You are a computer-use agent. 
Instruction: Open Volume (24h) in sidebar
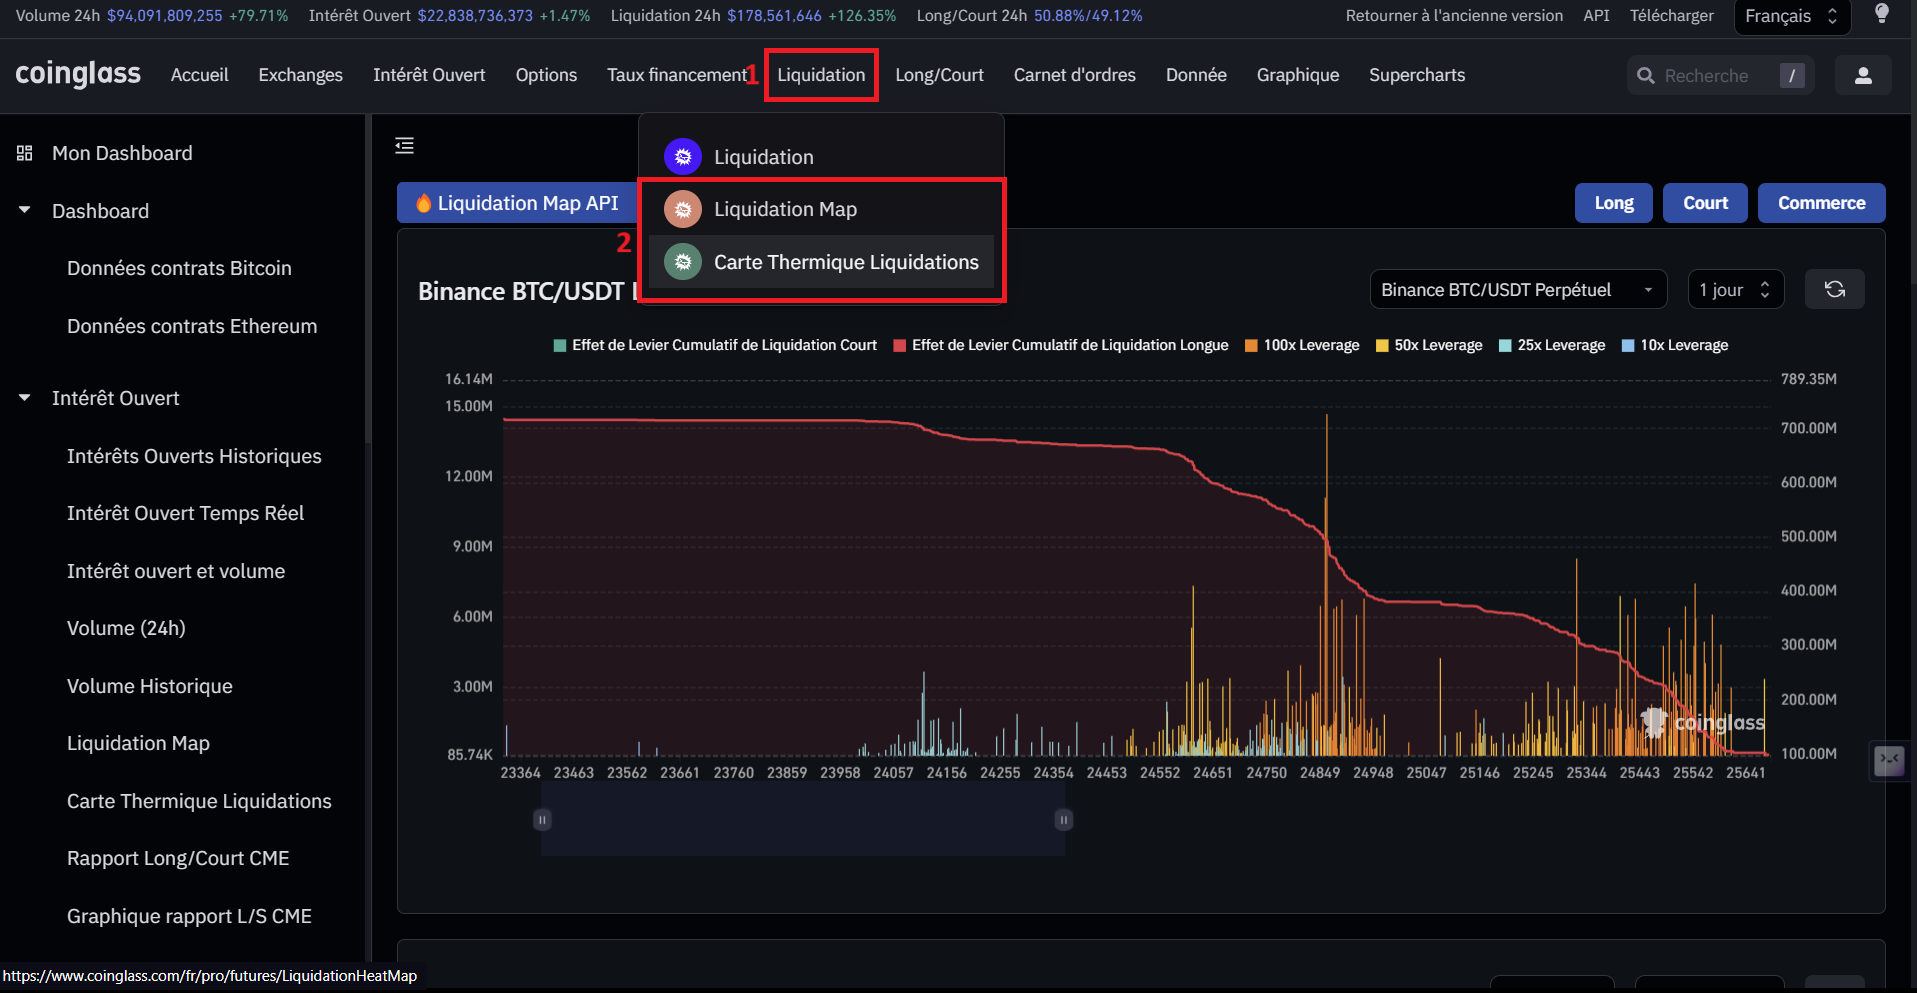126,628
